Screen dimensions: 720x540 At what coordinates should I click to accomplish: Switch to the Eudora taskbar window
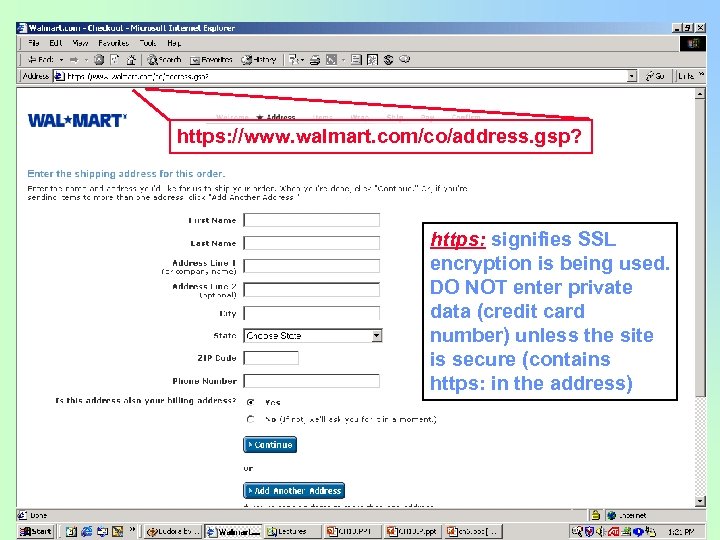[172, 532]
